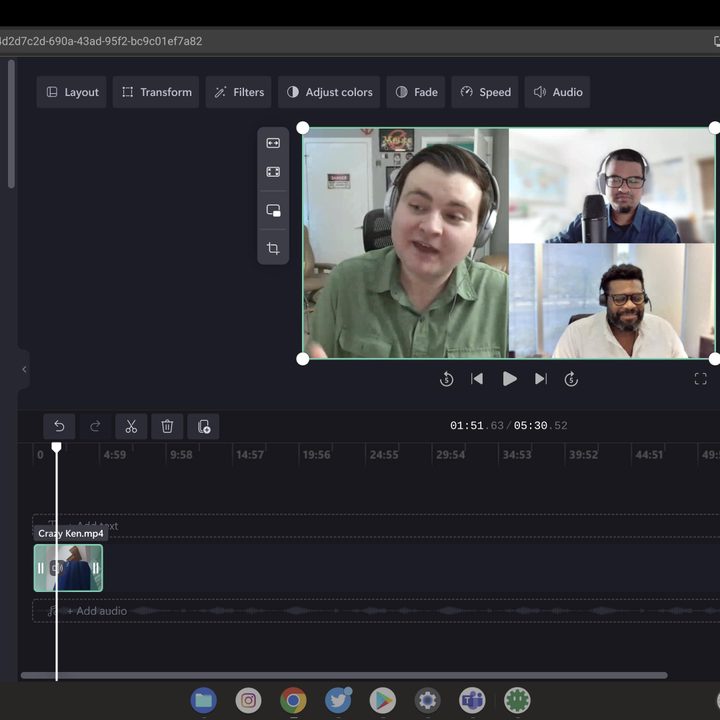Click the audio icon on the clip
Viewport: 720px width, 720px height.
tap(58, 568)
